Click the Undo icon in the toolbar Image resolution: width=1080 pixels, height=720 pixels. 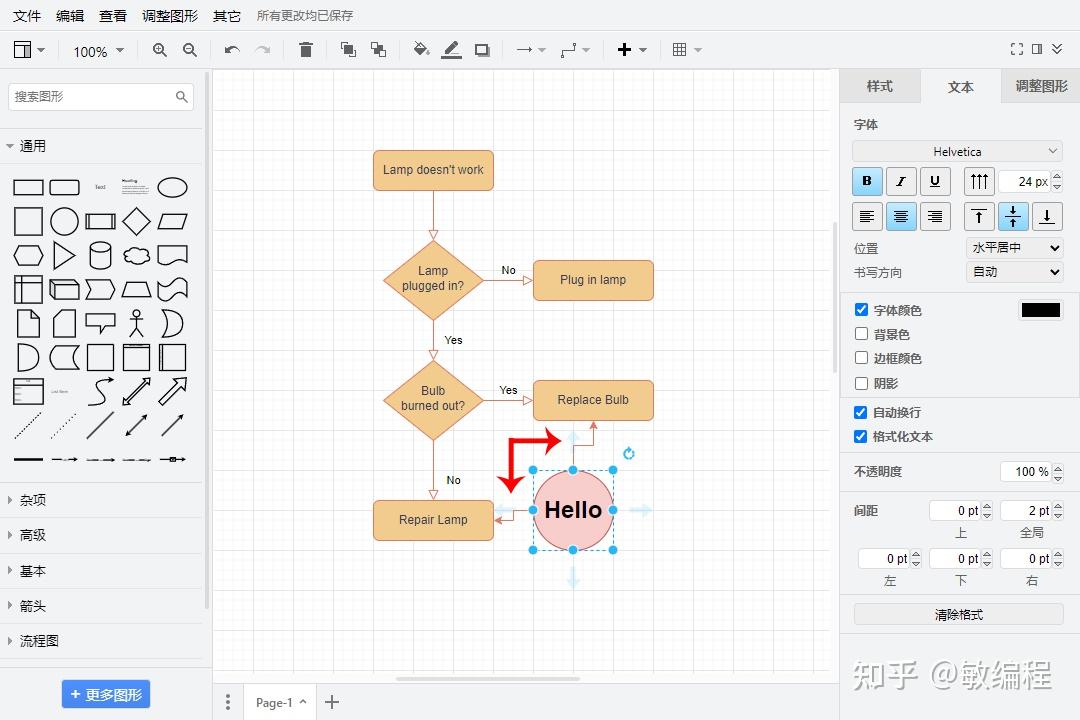[232, 49]
